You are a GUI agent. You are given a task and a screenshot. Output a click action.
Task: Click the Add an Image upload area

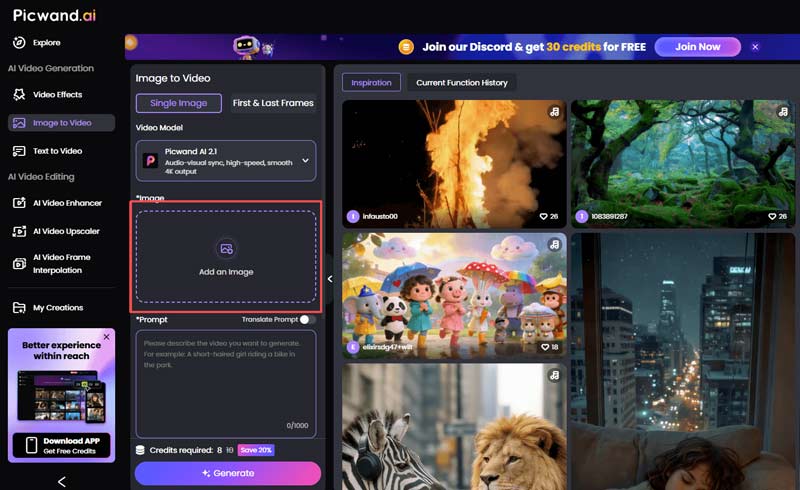pyautogui.click(x=226, y=254)
